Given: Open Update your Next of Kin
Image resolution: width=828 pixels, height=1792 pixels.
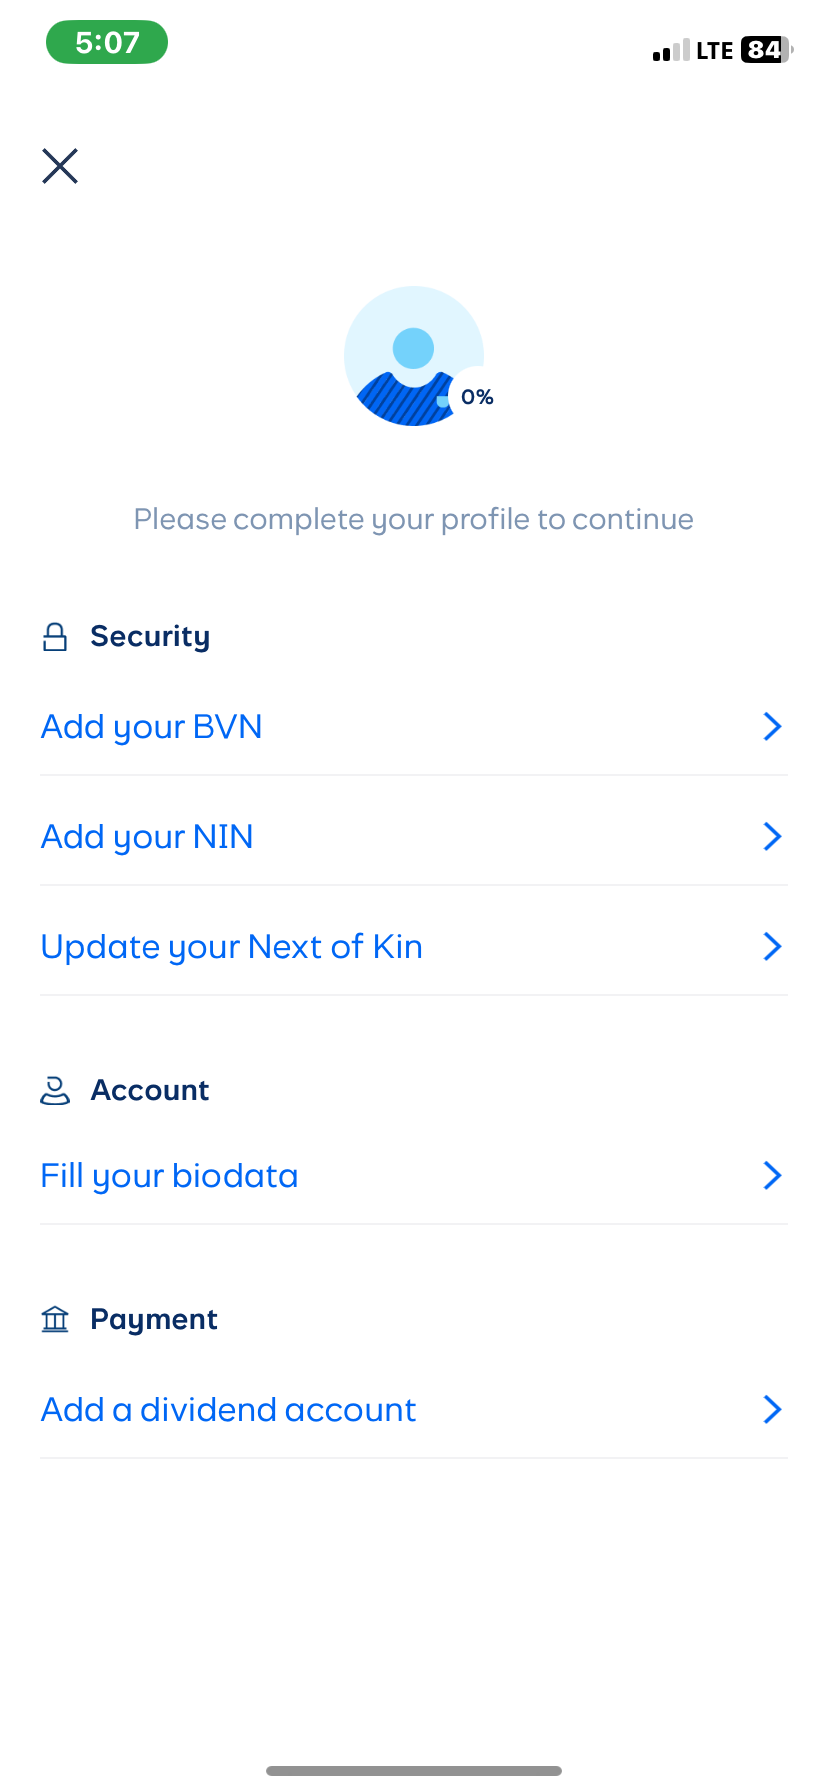Looking at the screenshot, I should click(x=232, y=947).
